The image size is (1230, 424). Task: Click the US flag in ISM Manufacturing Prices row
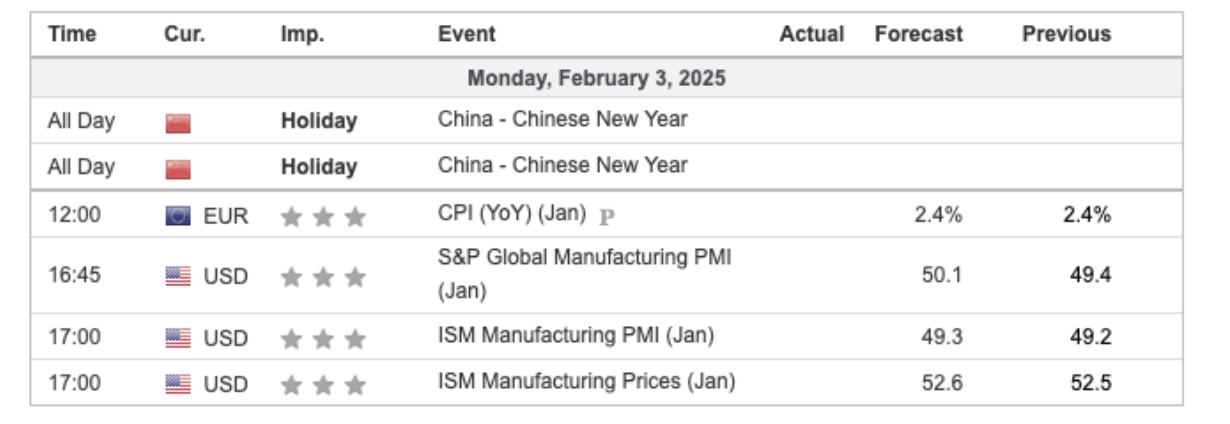coord(178,382)
